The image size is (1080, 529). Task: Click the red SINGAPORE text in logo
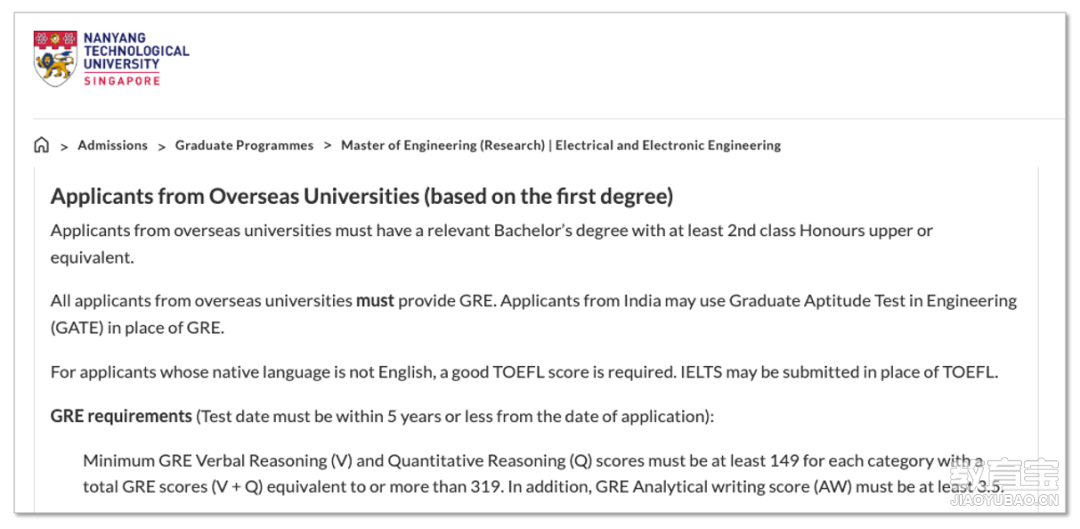pyautogui.click(x=122, y=81)
